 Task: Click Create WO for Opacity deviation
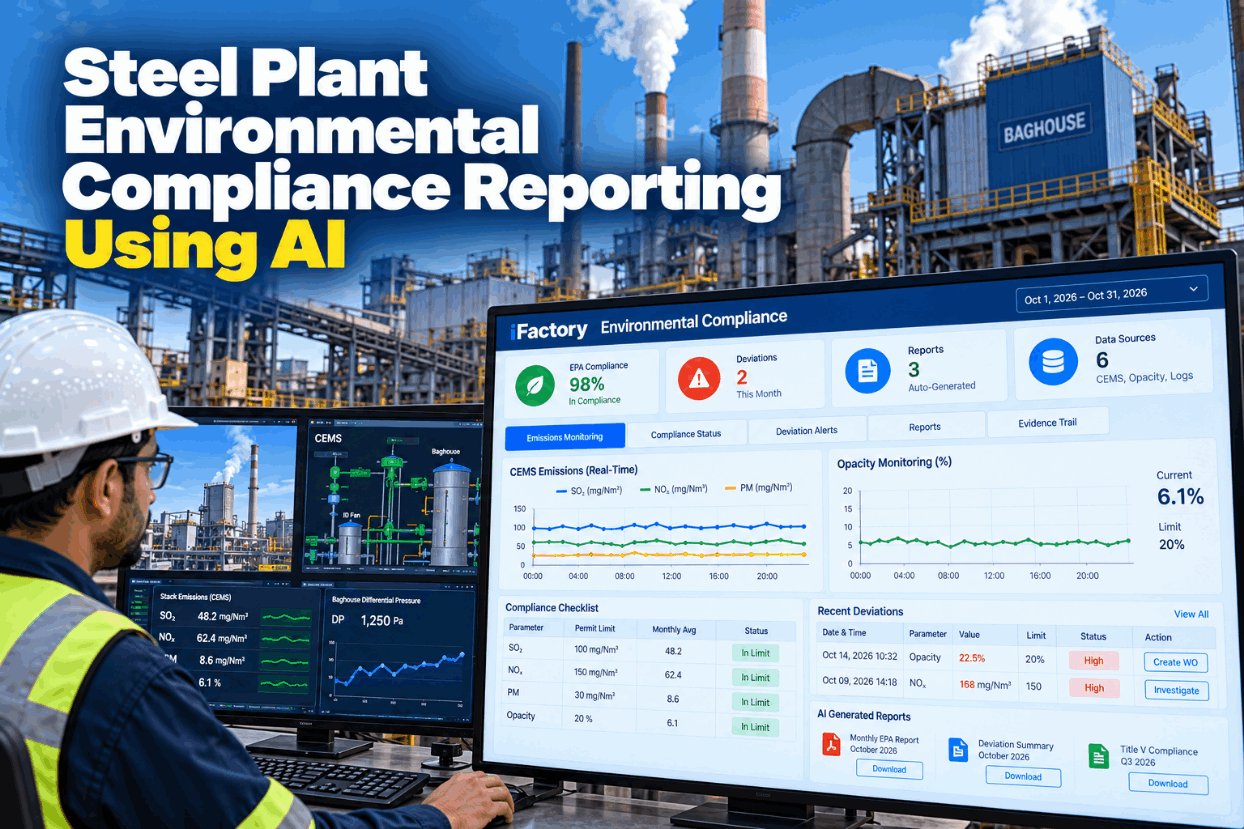(1175, 662)
